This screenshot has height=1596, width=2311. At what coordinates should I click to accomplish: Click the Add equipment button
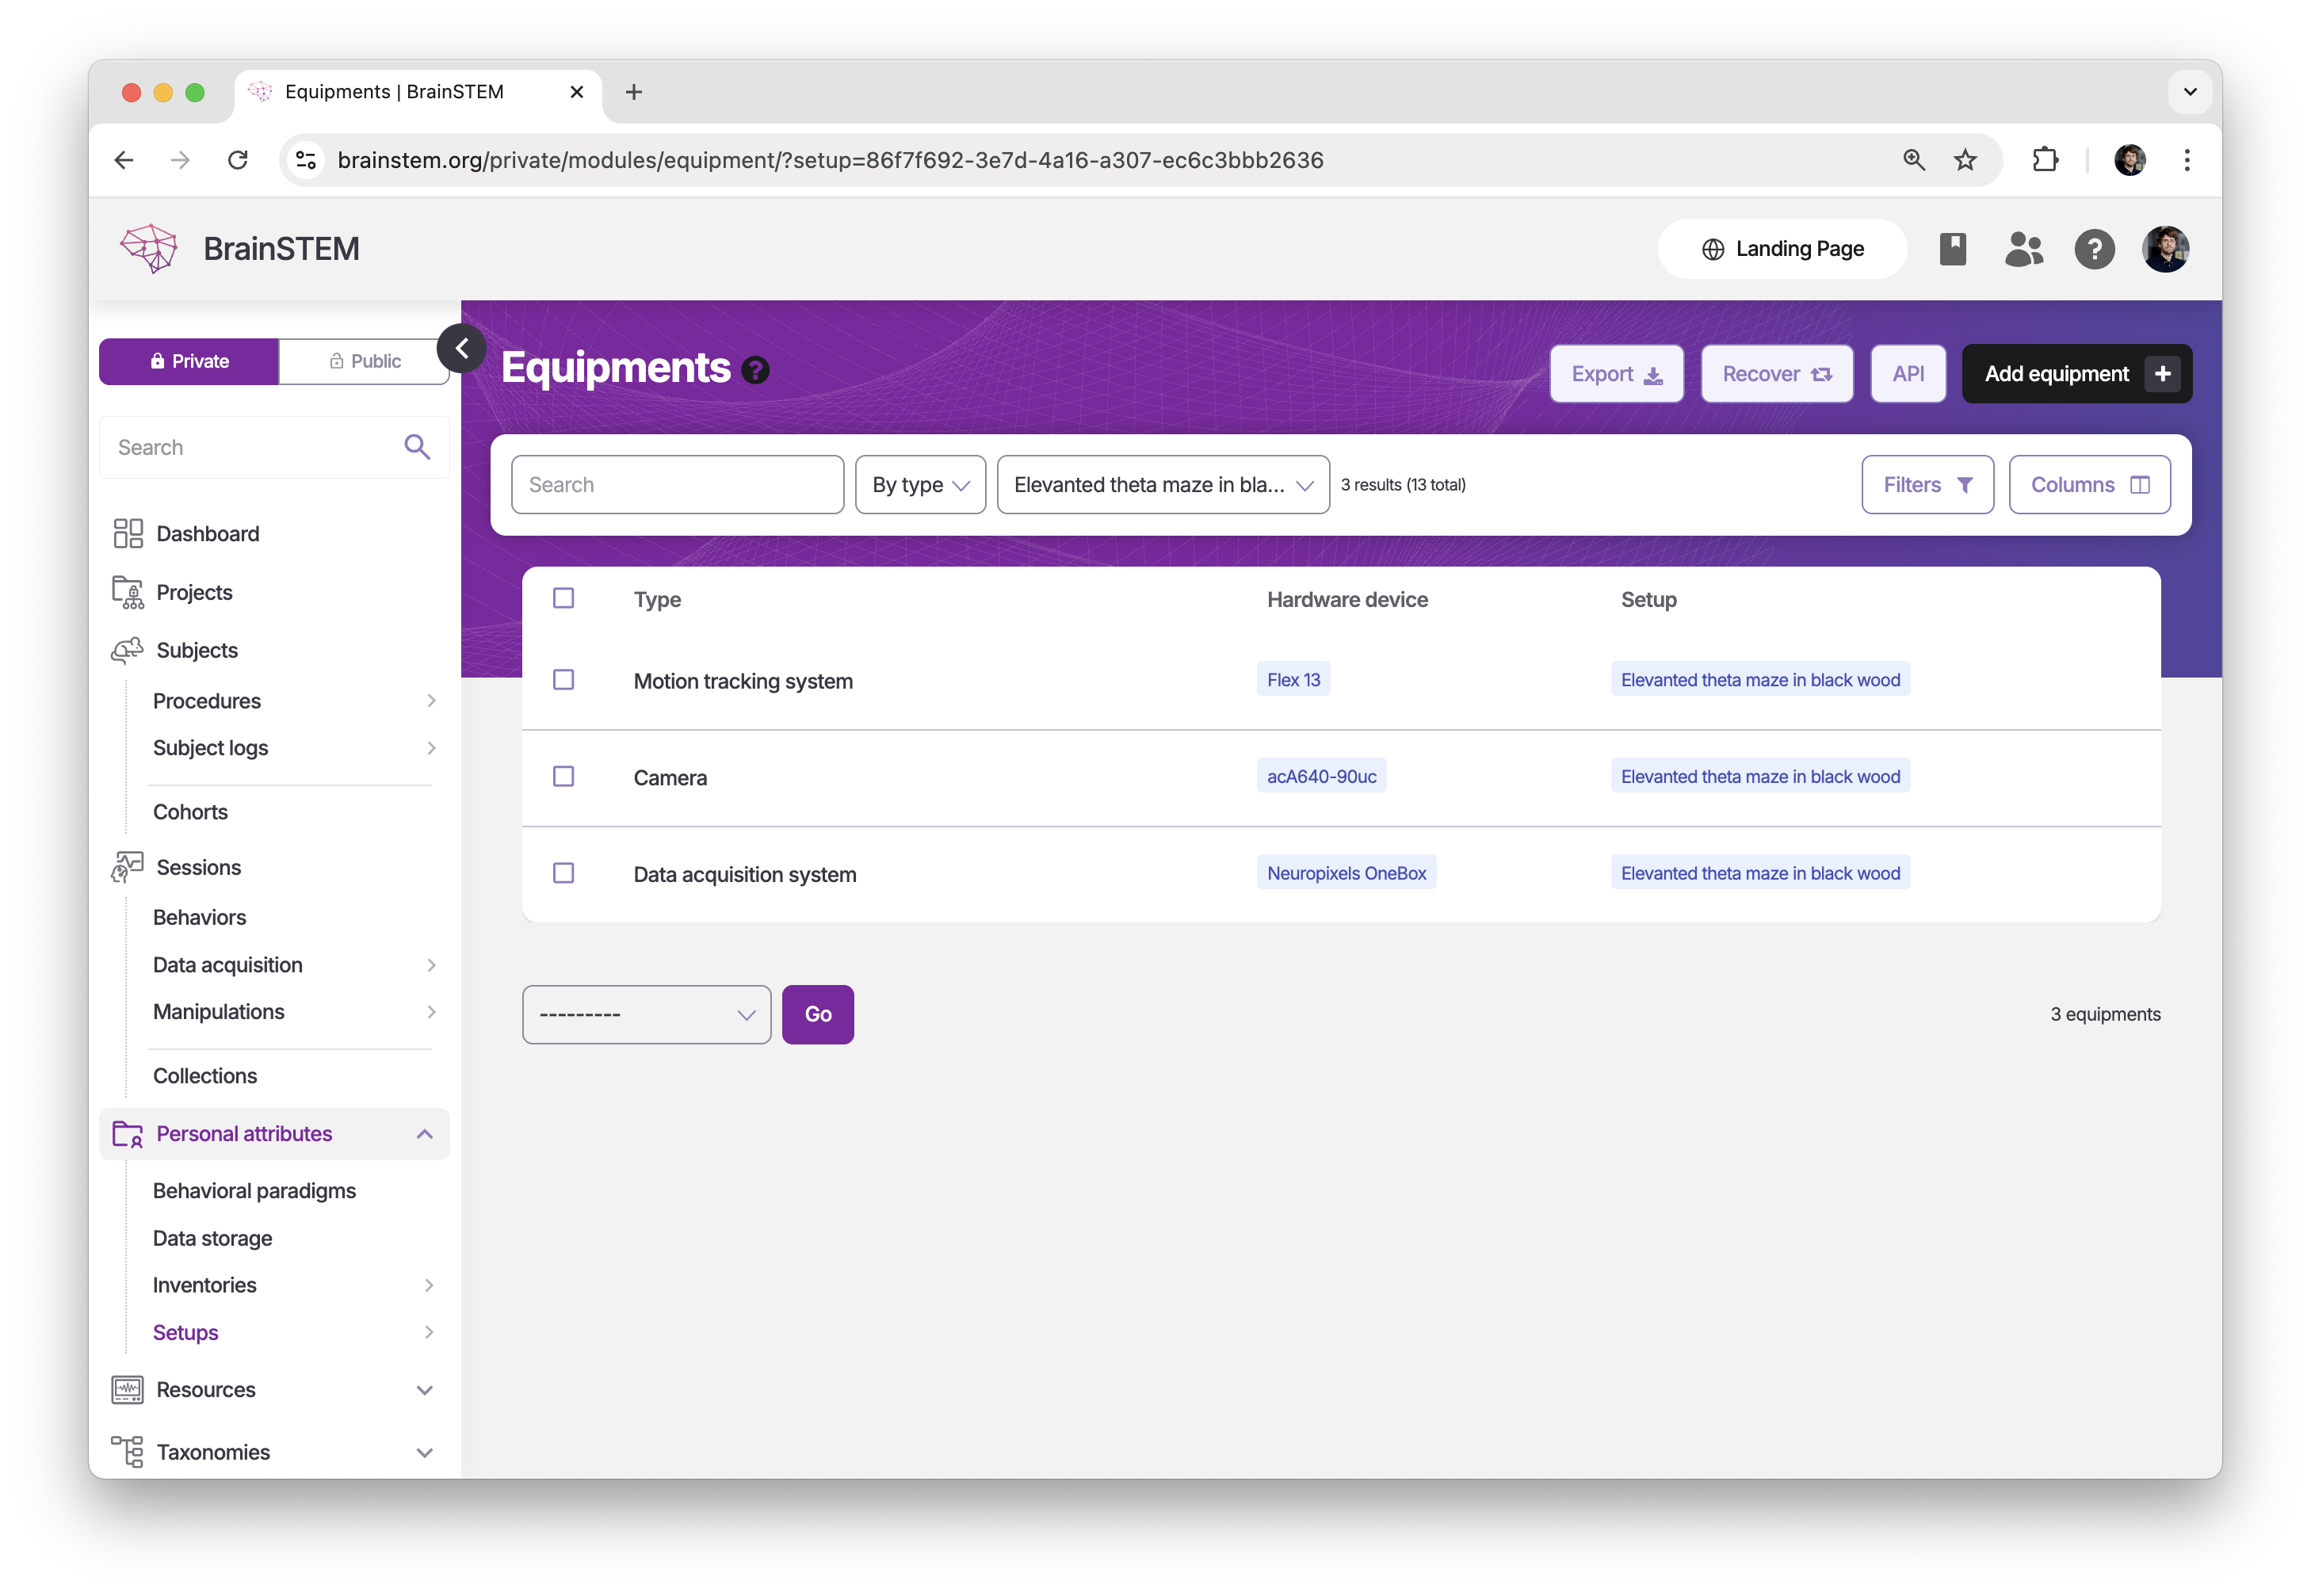pos(2076,374)
